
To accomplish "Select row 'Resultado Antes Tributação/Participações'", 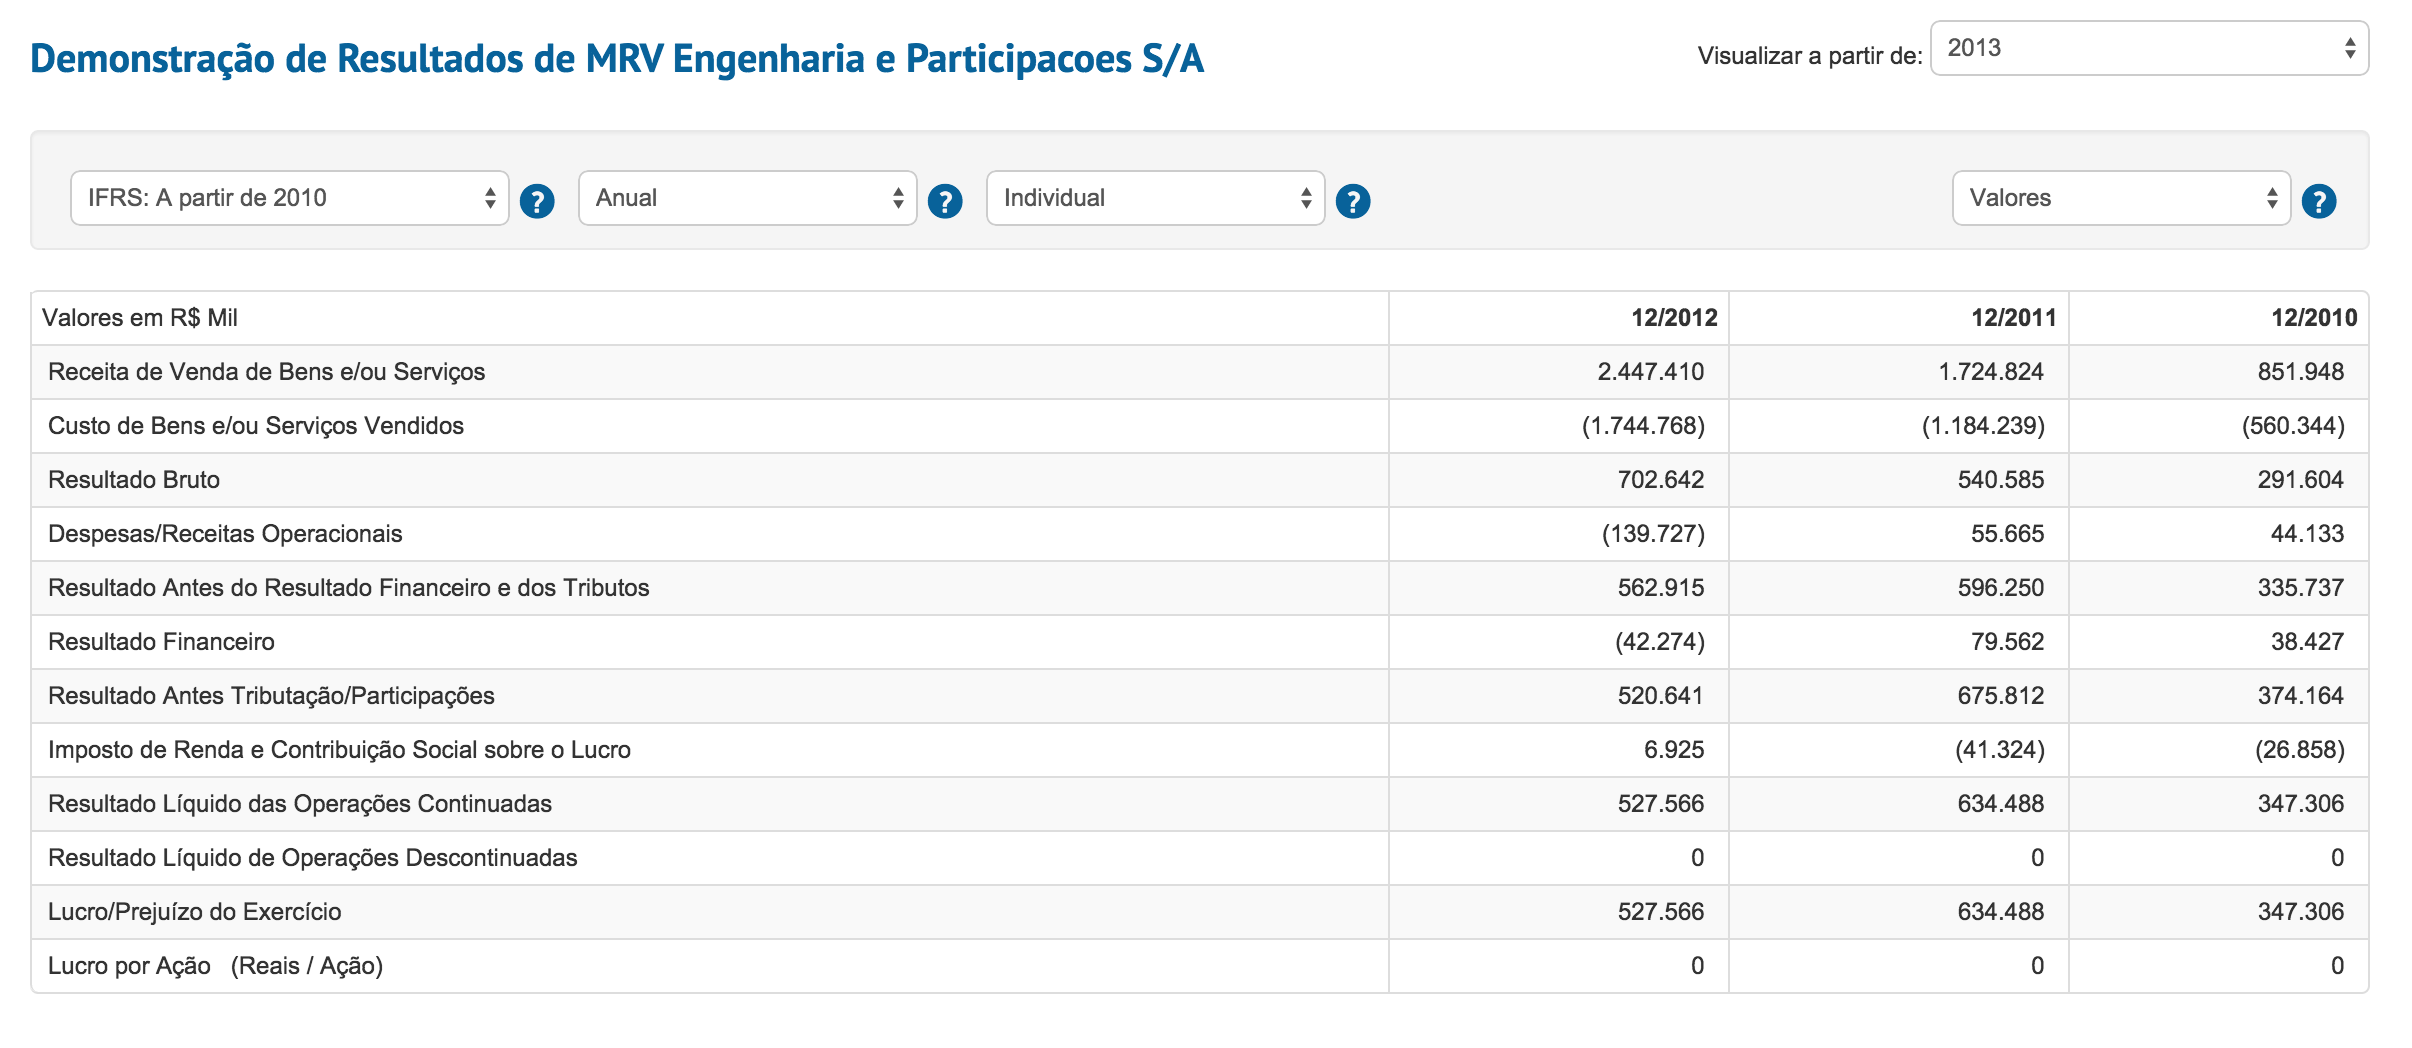I will 1200,696.
